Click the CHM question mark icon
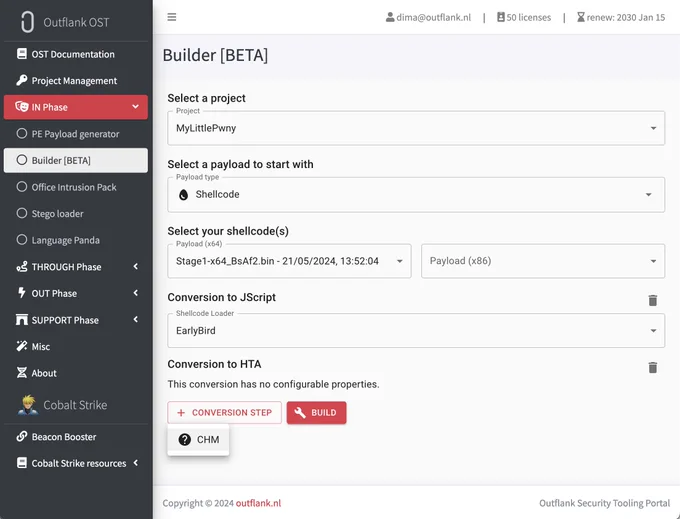The height and width of the screenshot is (519, 680). (184, 439)
